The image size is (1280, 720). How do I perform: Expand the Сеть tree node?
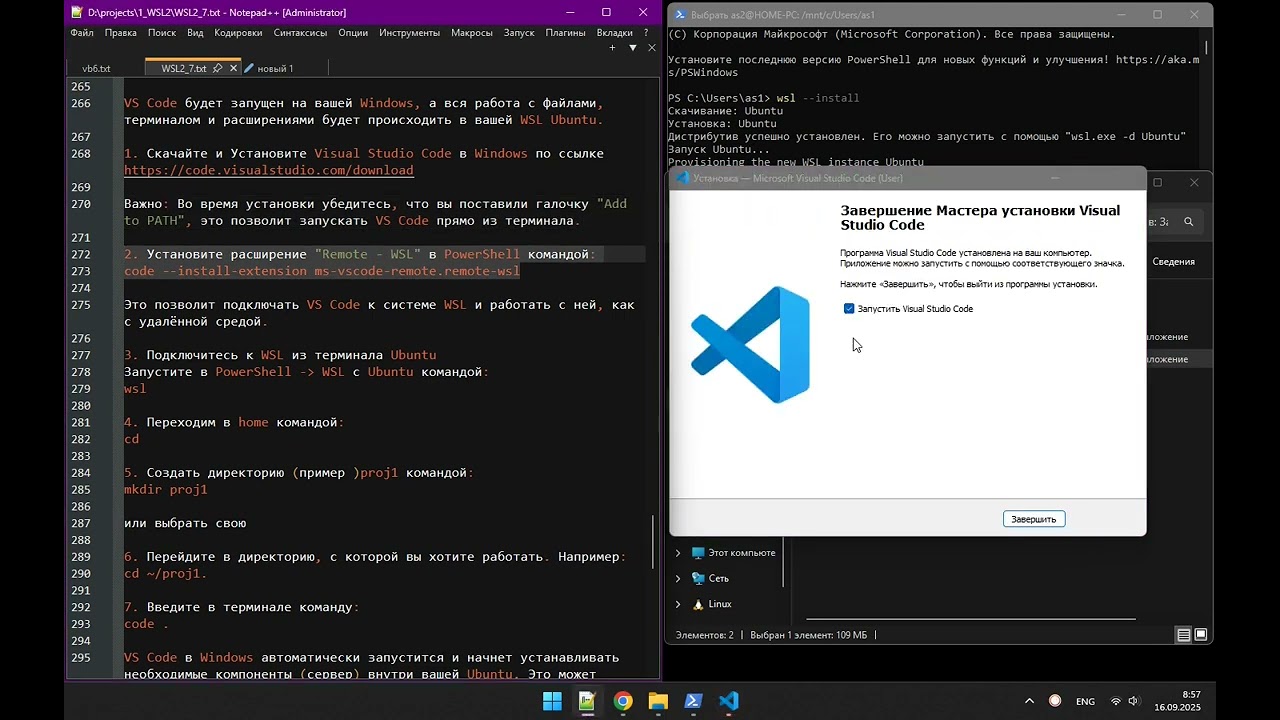(678, 579)
